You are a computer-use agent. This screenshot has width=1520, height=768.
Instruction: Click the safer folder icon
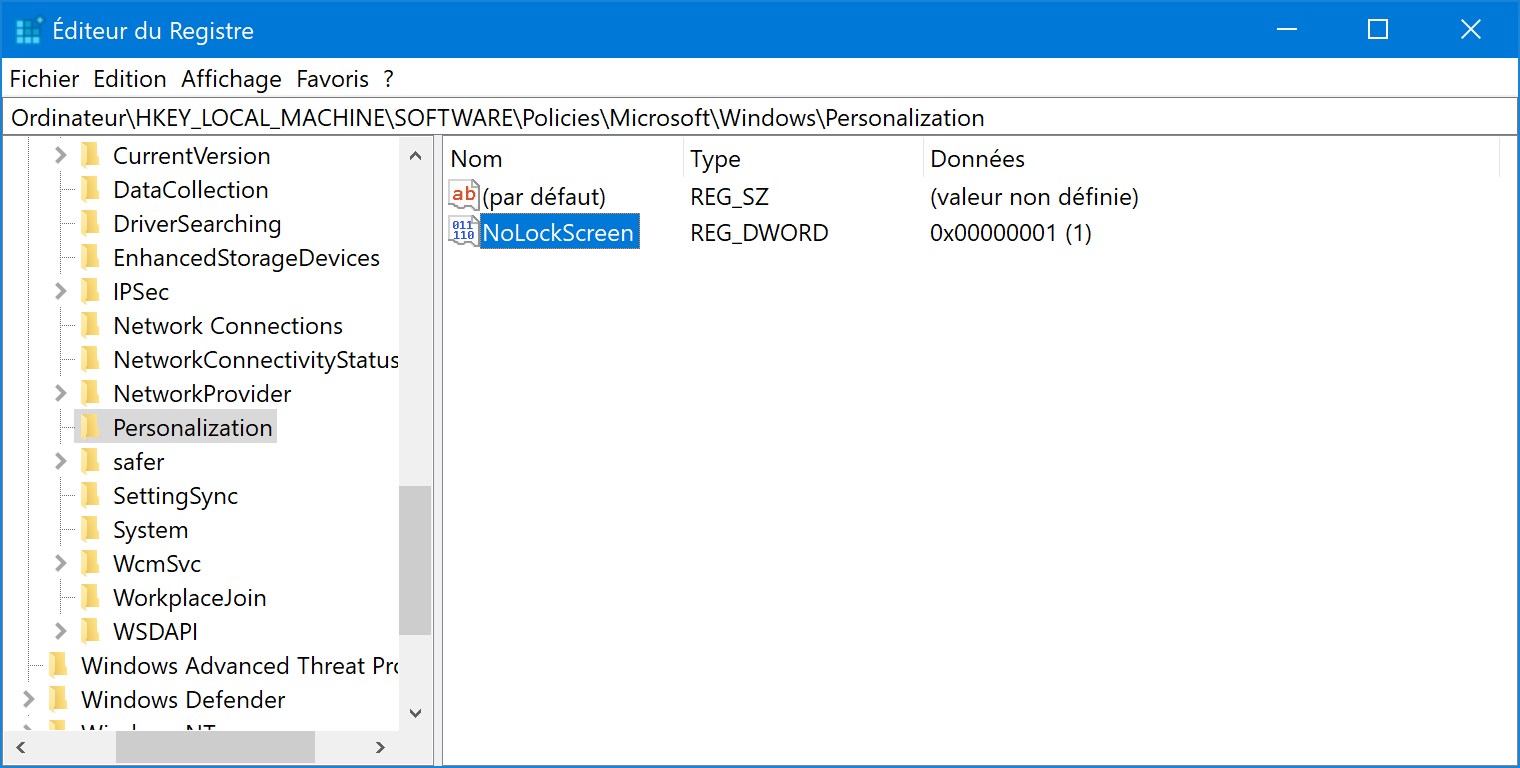tap(90, 461)
